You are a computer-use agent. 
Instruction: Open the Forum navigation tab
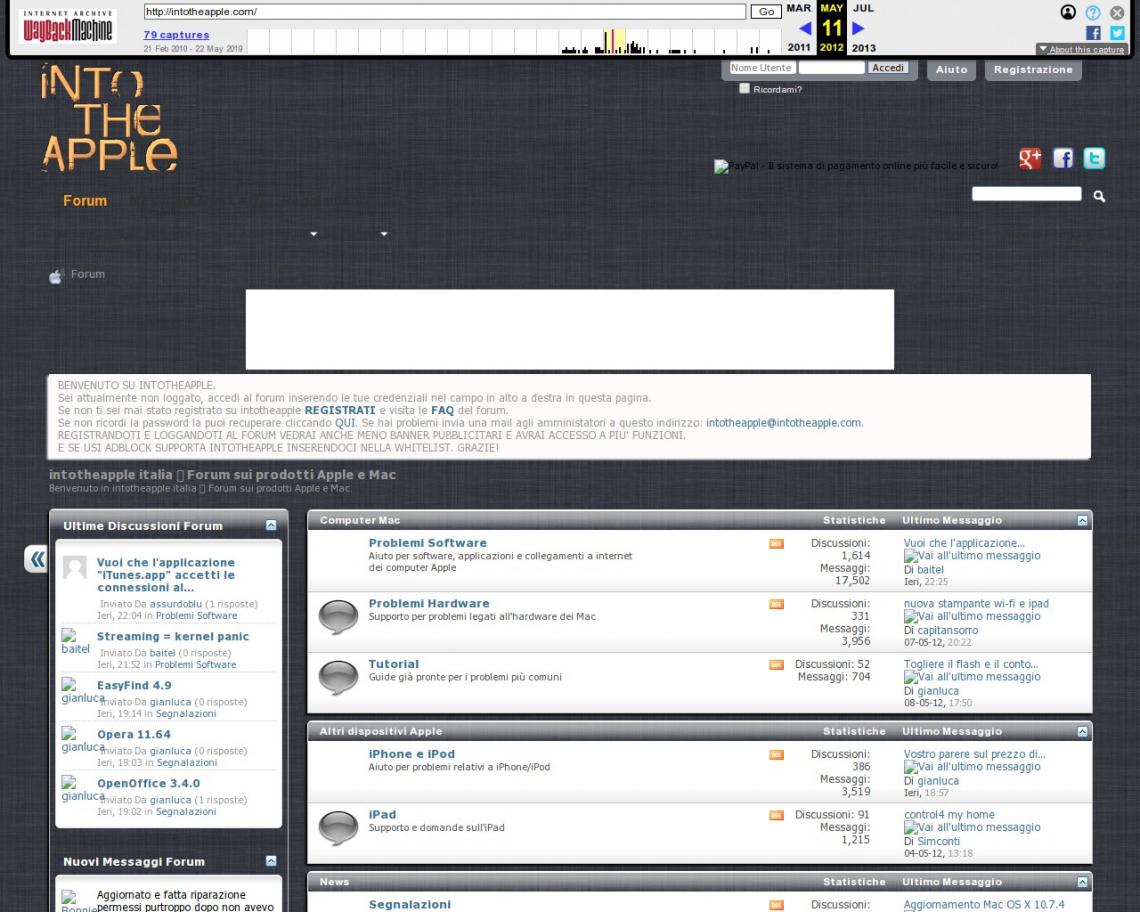[x=84, y=201]
